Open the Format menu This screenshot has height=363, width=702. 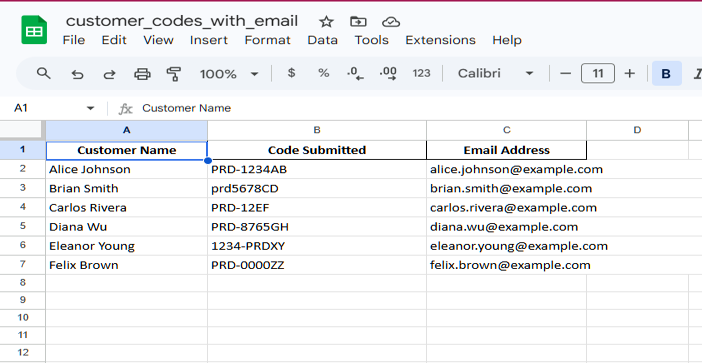click(268, 40)
